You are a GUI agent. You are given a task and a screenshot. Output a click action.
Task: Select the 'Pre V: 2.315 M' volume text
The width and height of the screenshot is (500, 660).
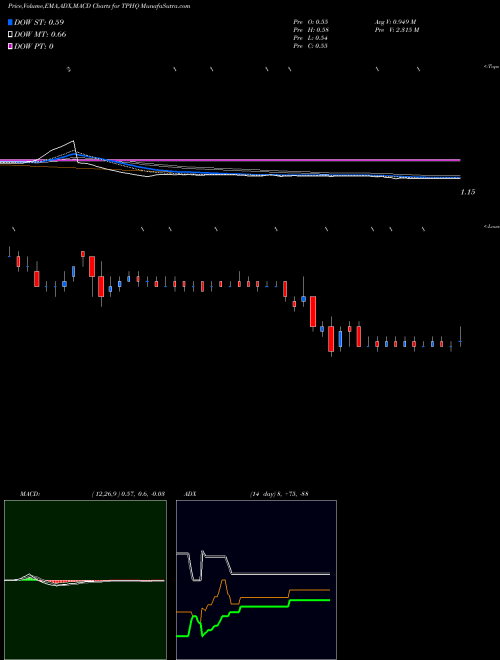396,29
